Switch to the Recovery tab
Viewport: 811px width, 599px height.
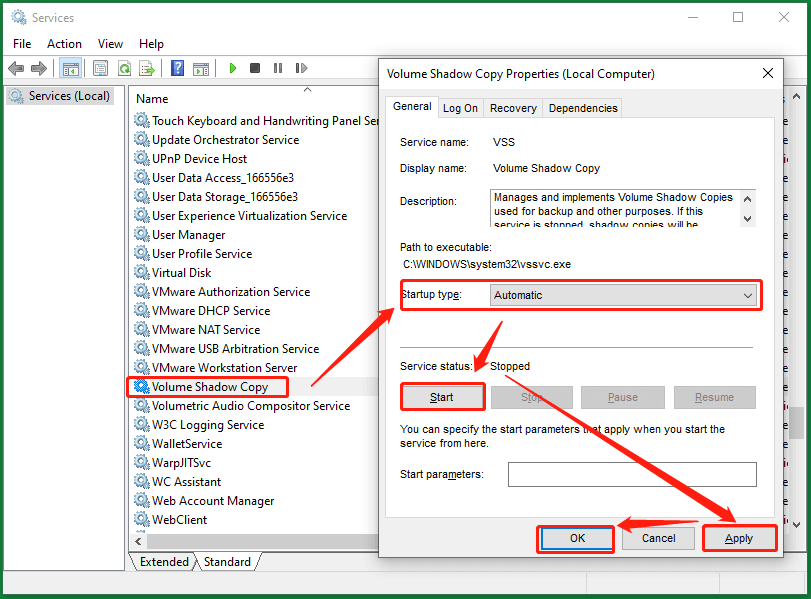click(x=513, y=108)
